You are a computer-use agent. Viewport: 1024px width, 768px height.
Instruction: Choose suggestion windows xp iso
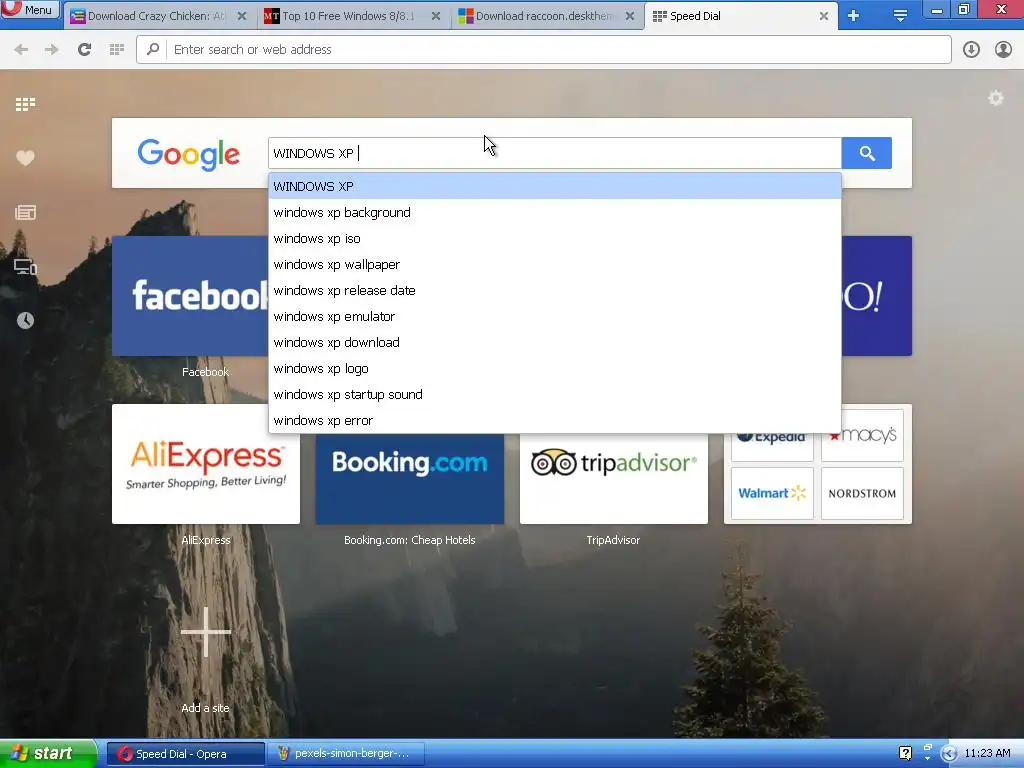point(554,238)
